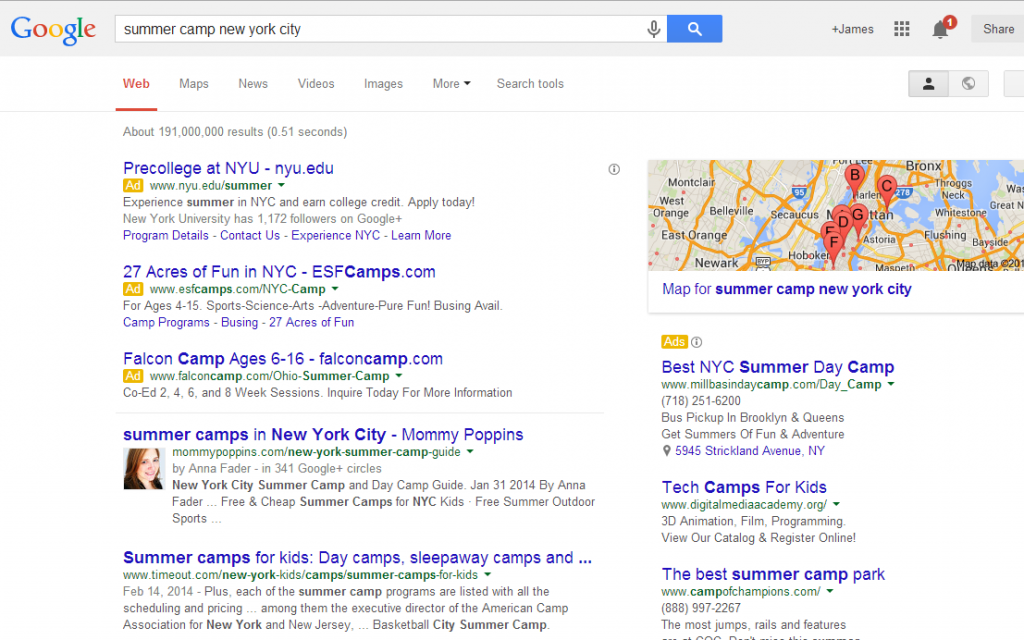This screenshot has width=1024, height=640.
Task: Open Tech Camps For Kids ad
Action: coord(744,487)
